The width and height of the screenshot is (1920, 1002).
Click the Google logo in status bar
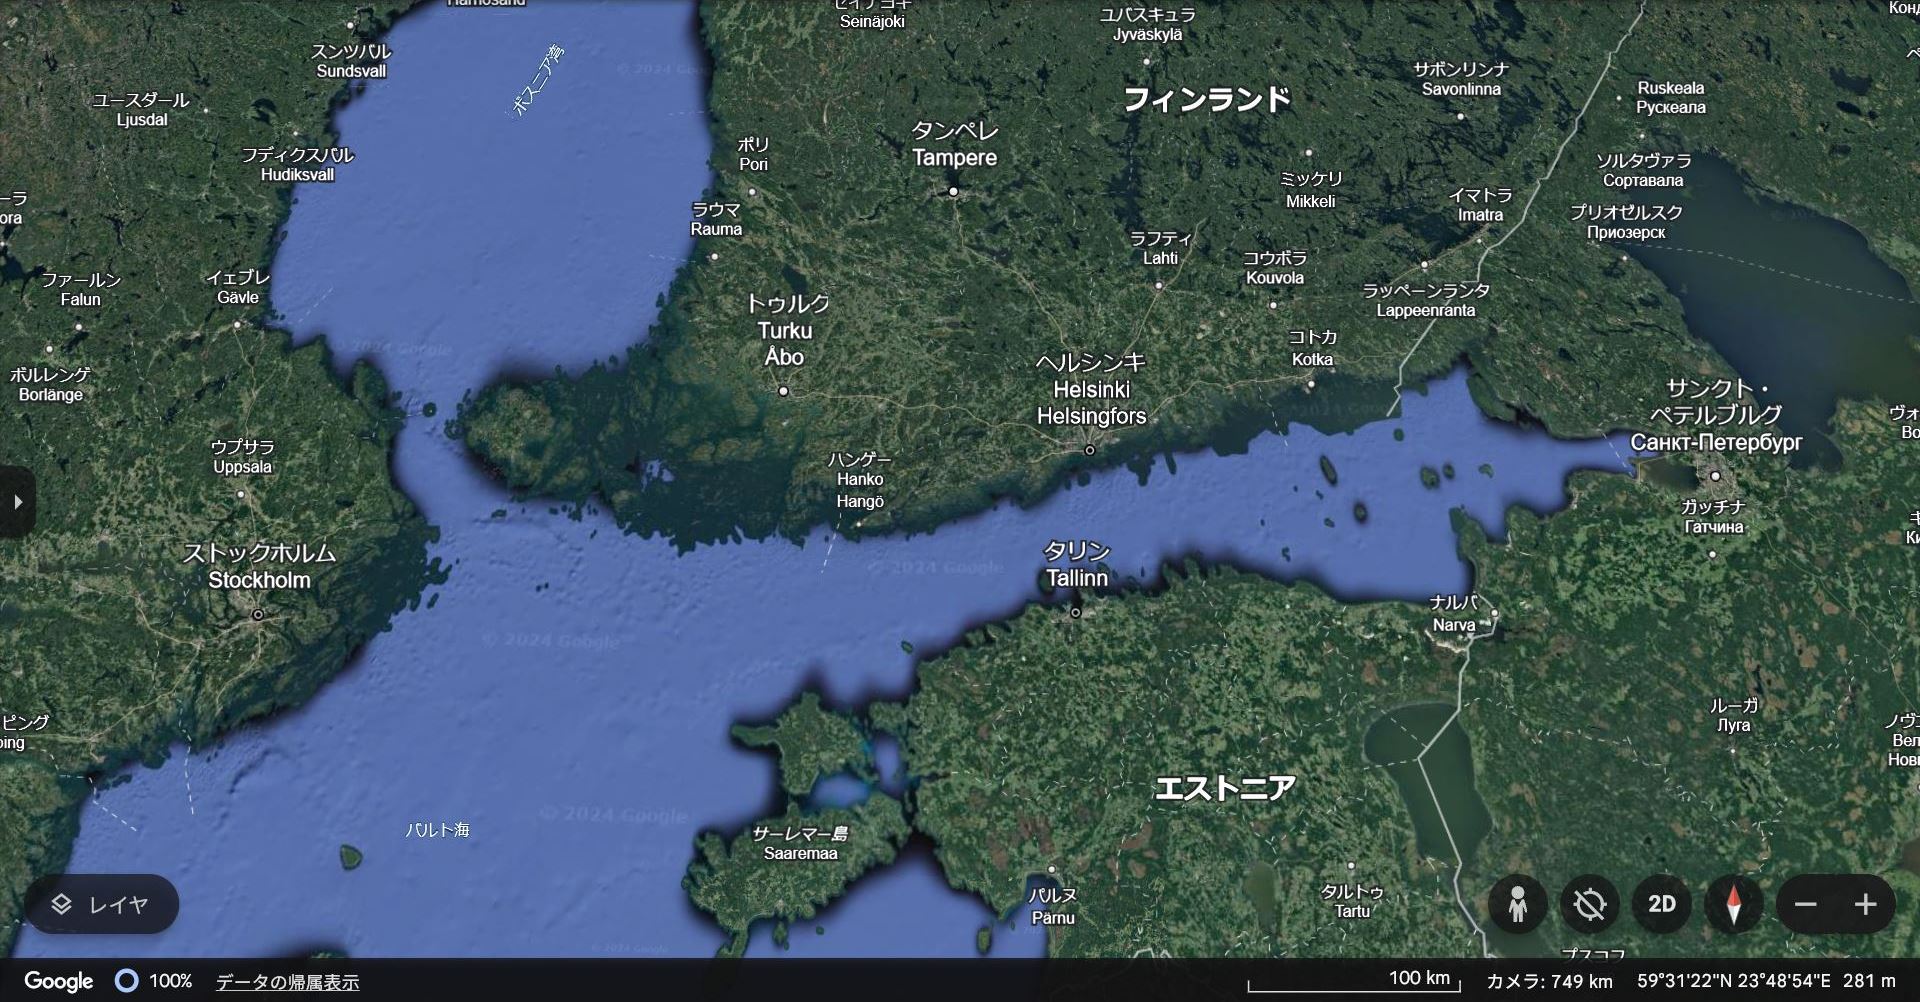(59, 981)
